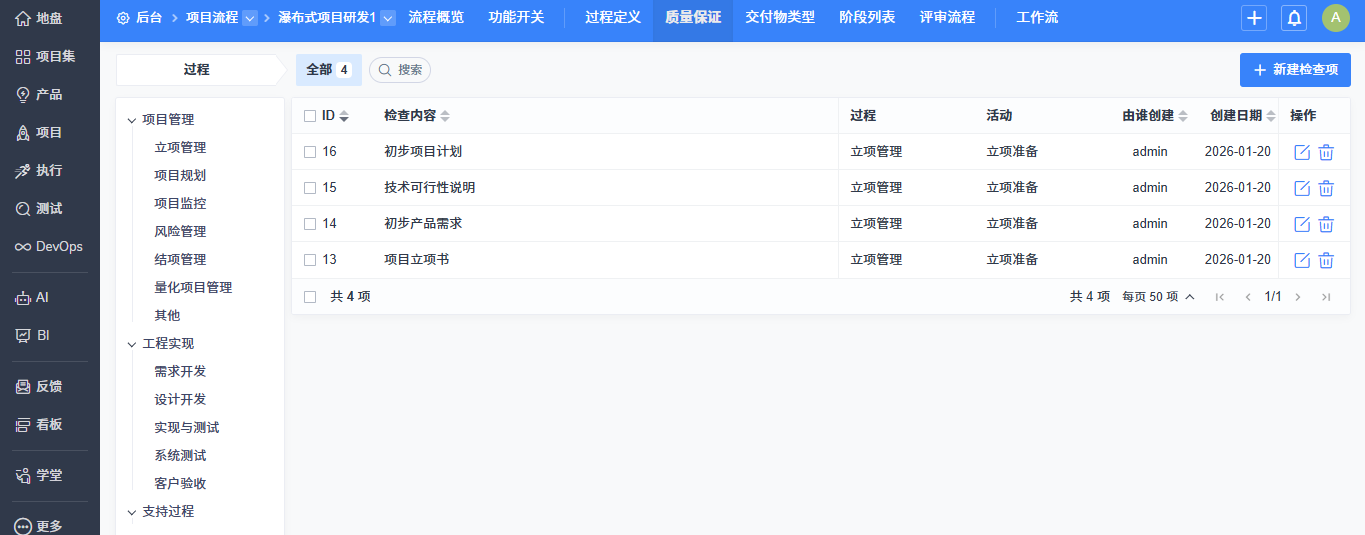Check the checkbox for row ID 15
The height and width of the screenshot is (535, 1365).
pyautogui.click(x=310, y=188)
